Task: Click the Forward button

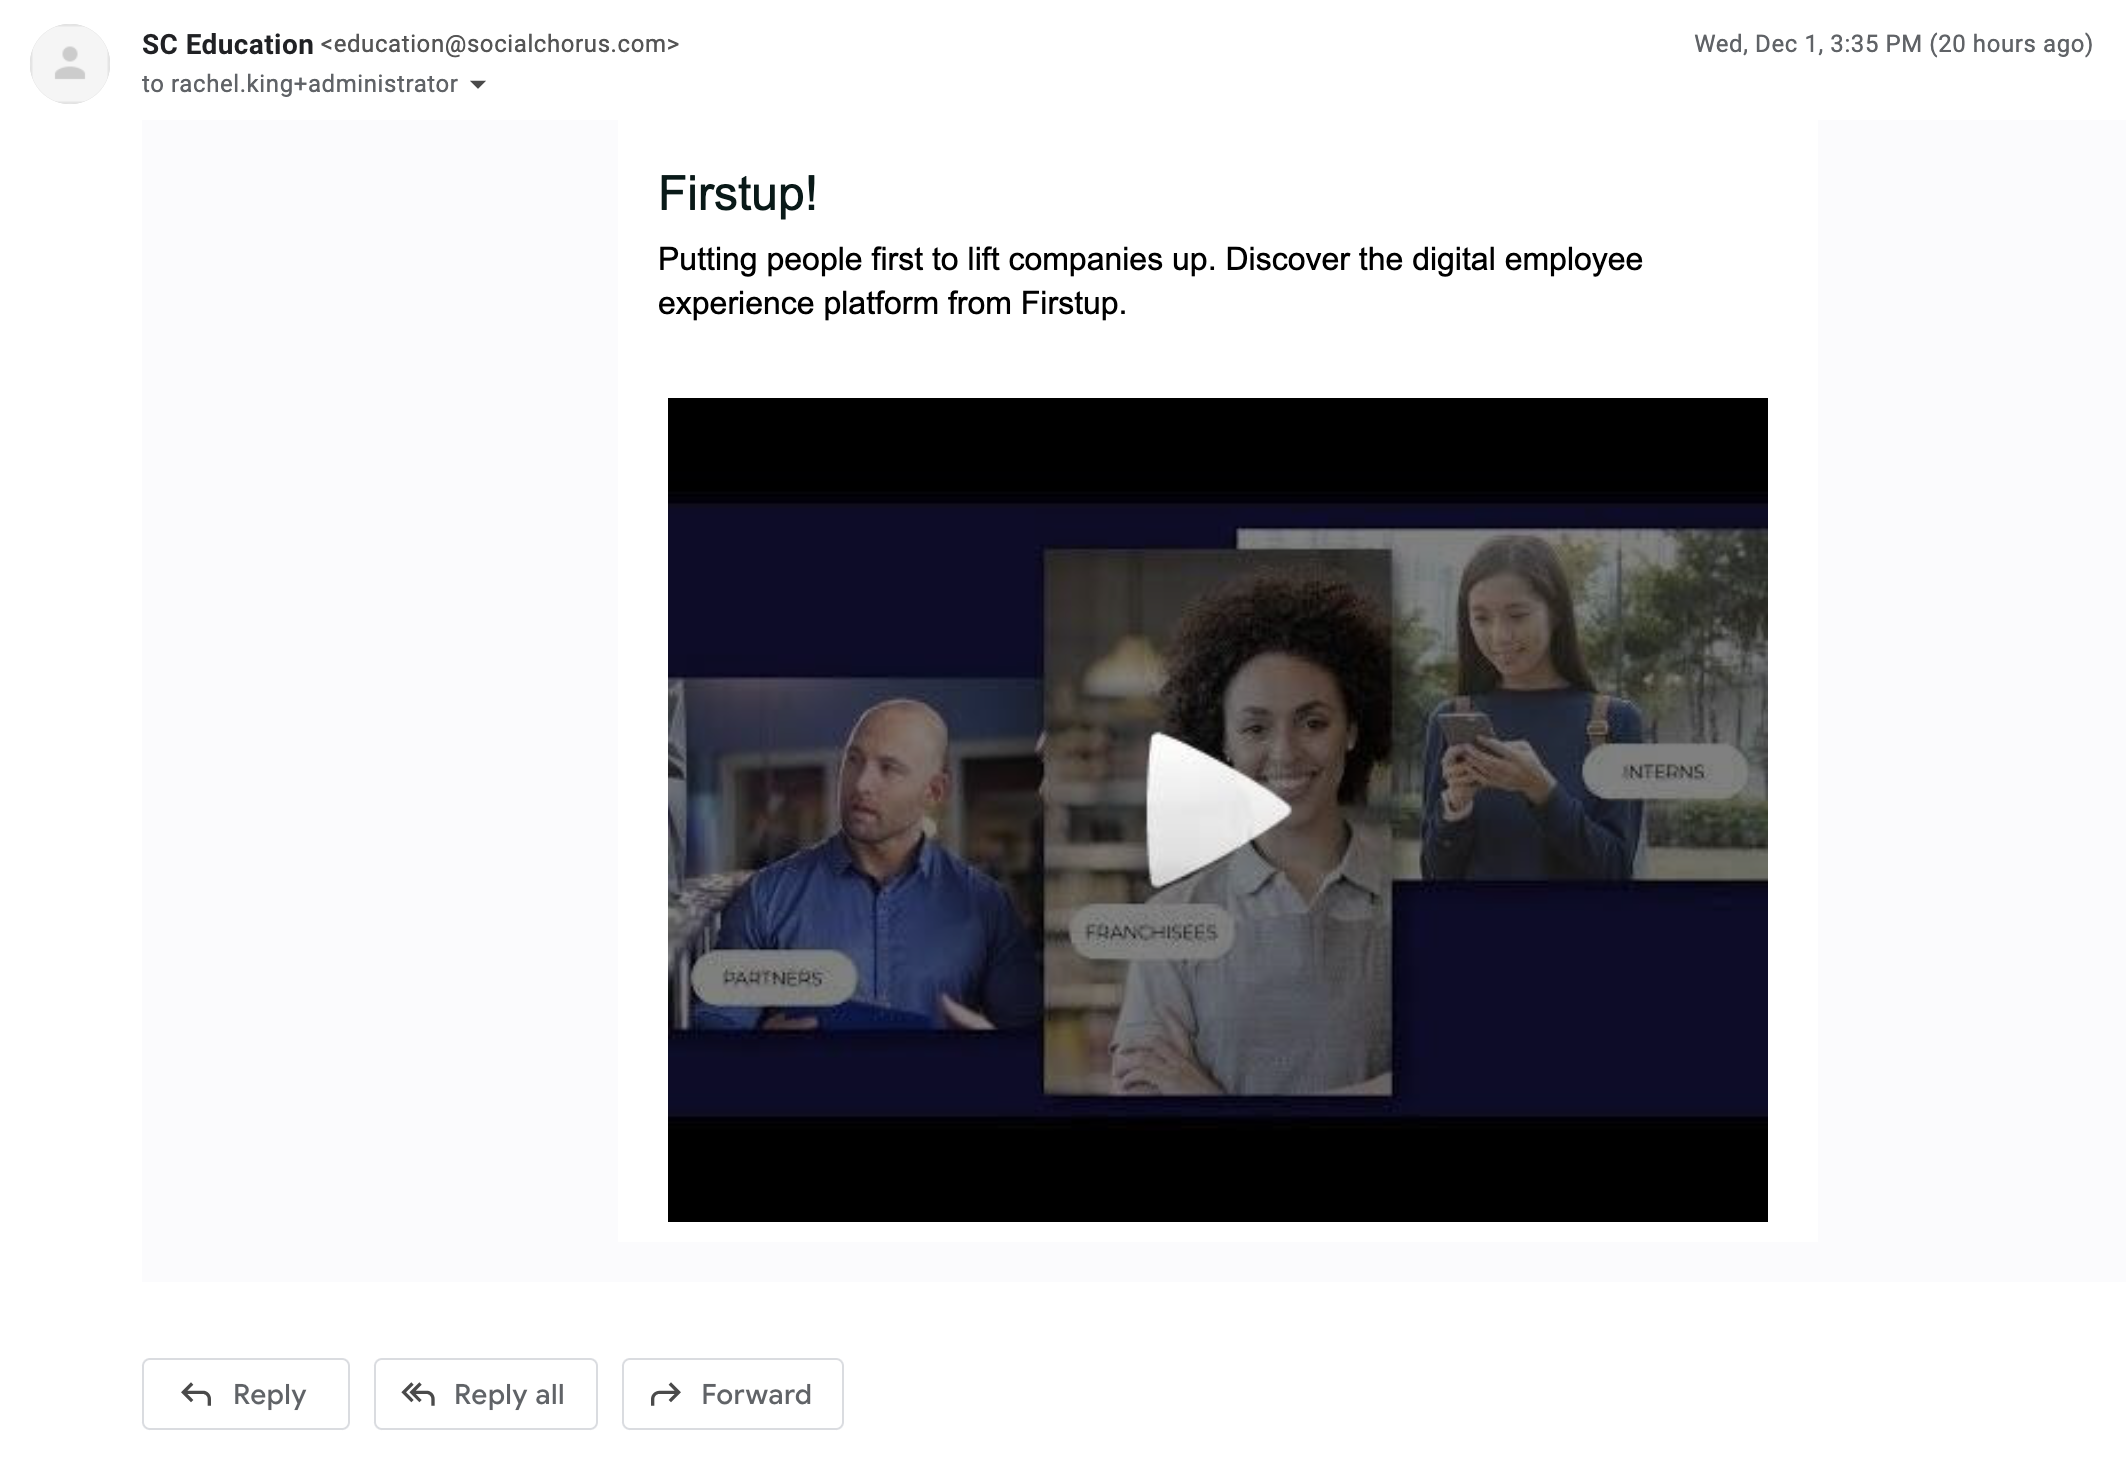Action: pyautogui.click(x=733, y=1394)
